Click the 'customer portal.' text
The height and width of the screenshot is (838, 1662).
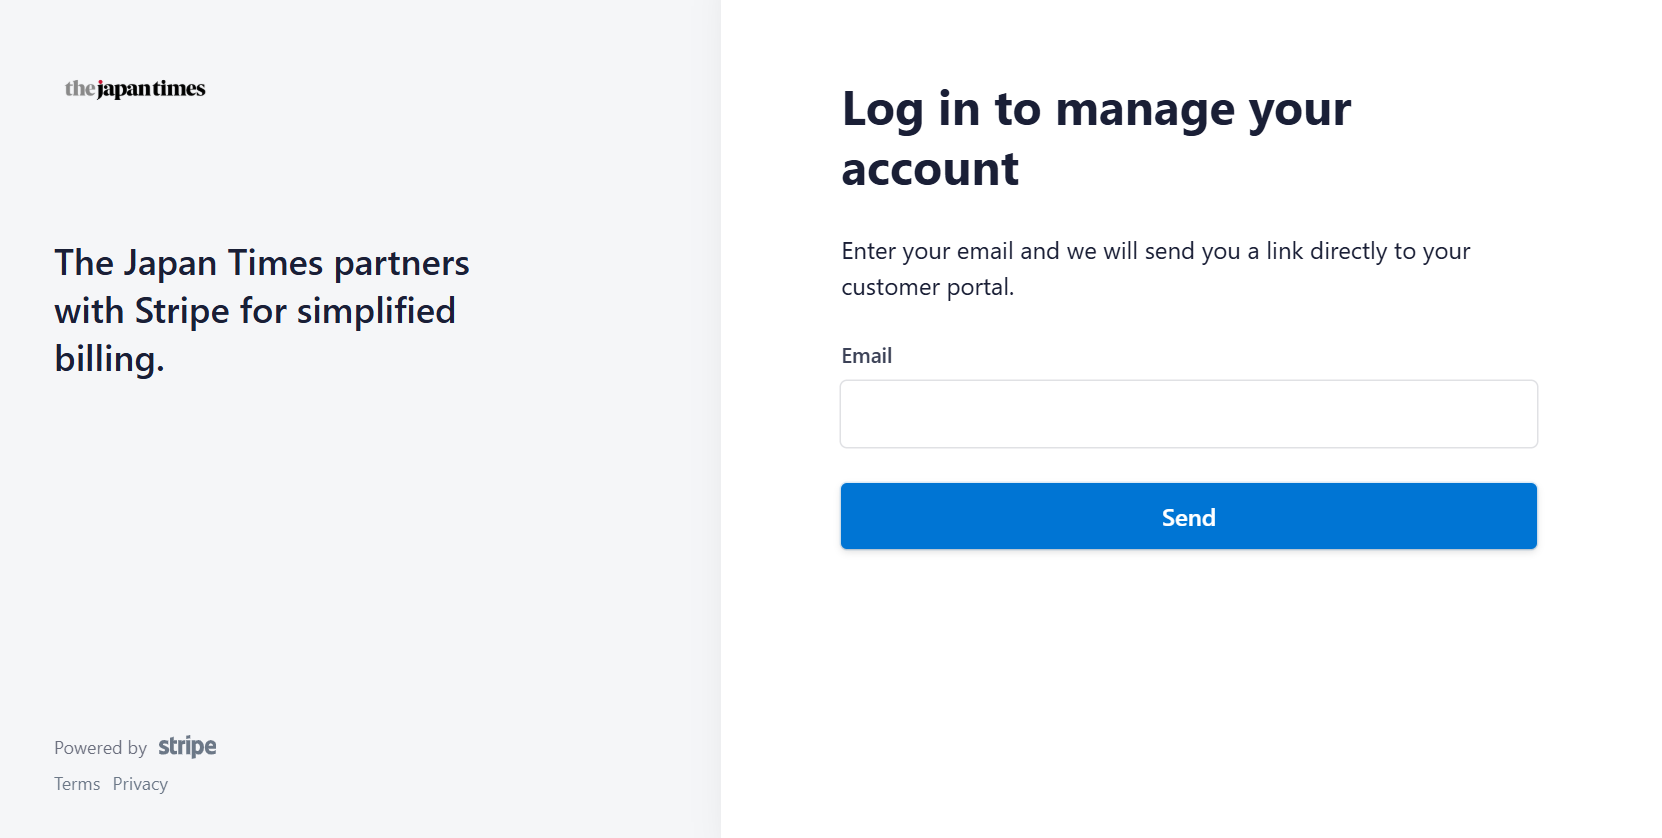click(927, 287)
